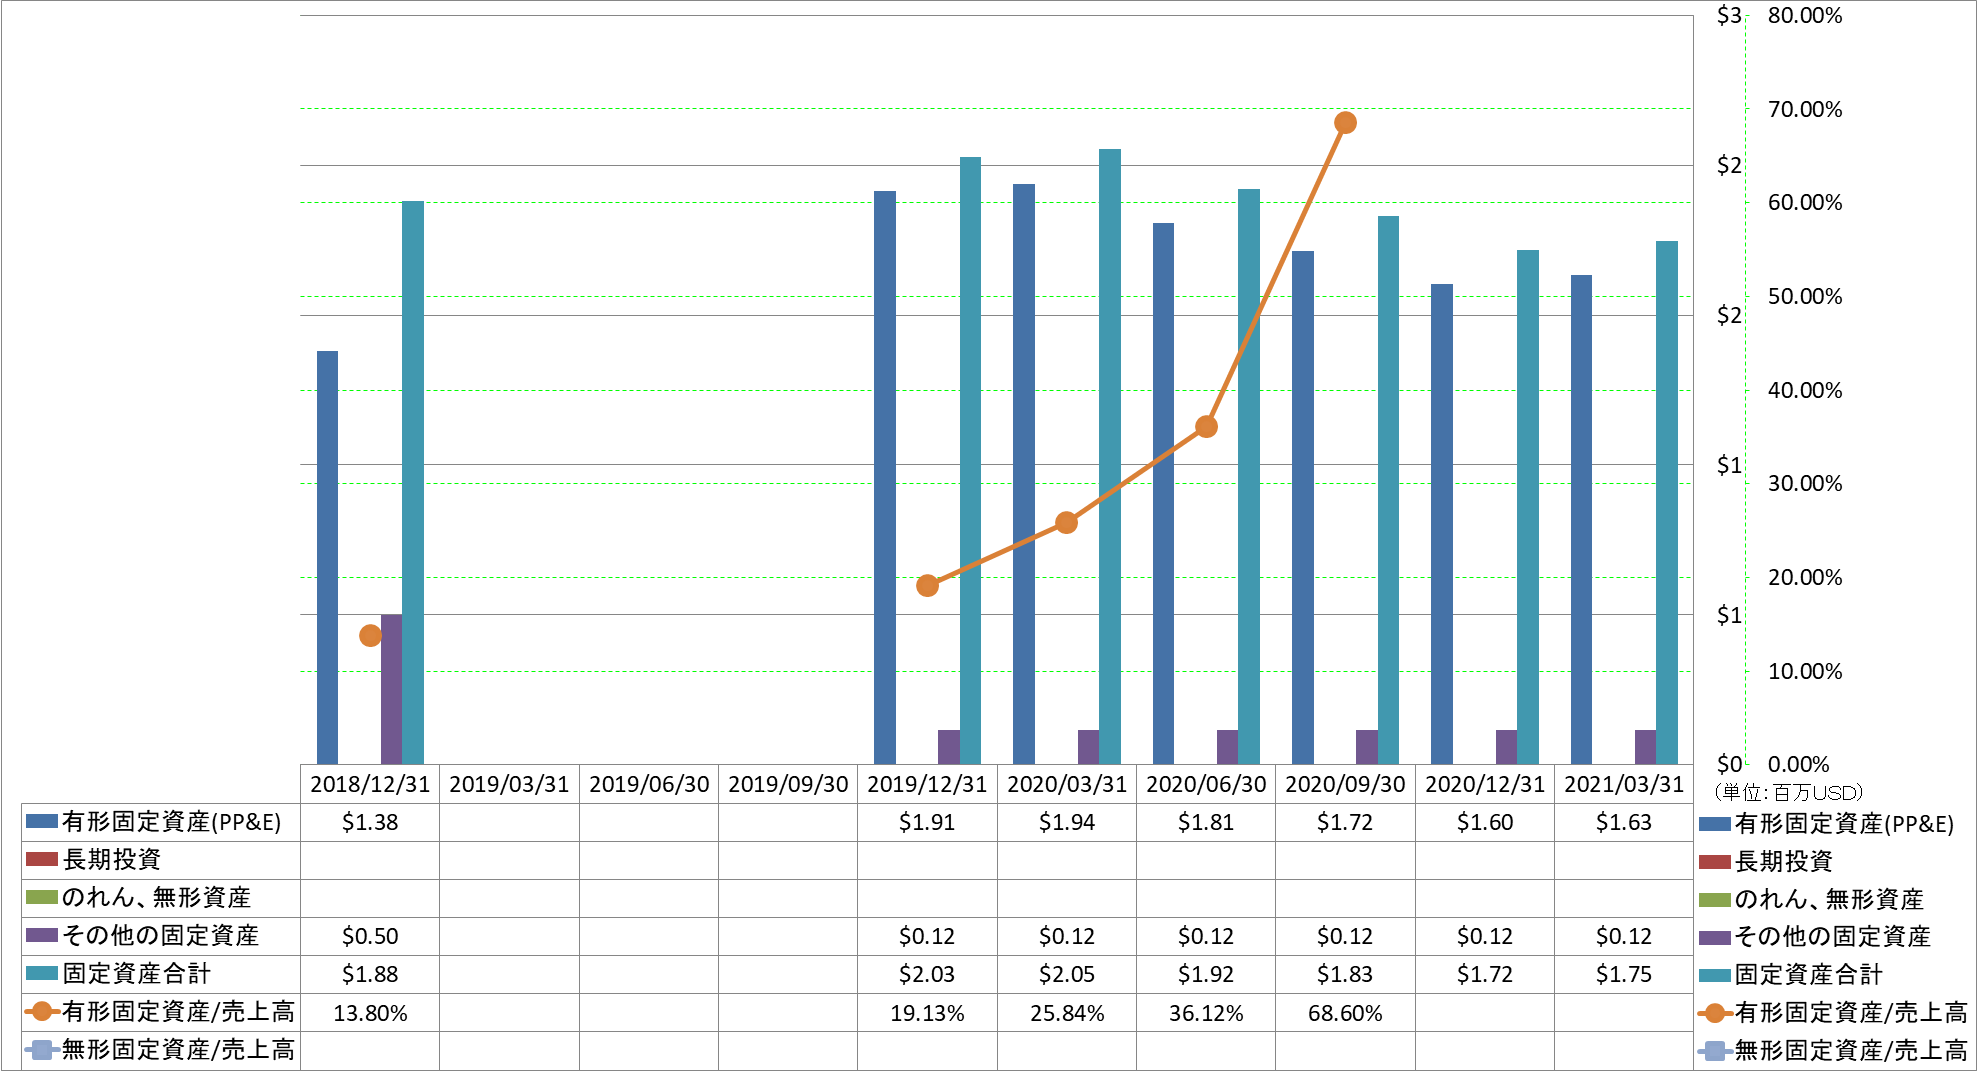
Task: Select the 68.60% ratio cell
Action: point(1345,1013)
